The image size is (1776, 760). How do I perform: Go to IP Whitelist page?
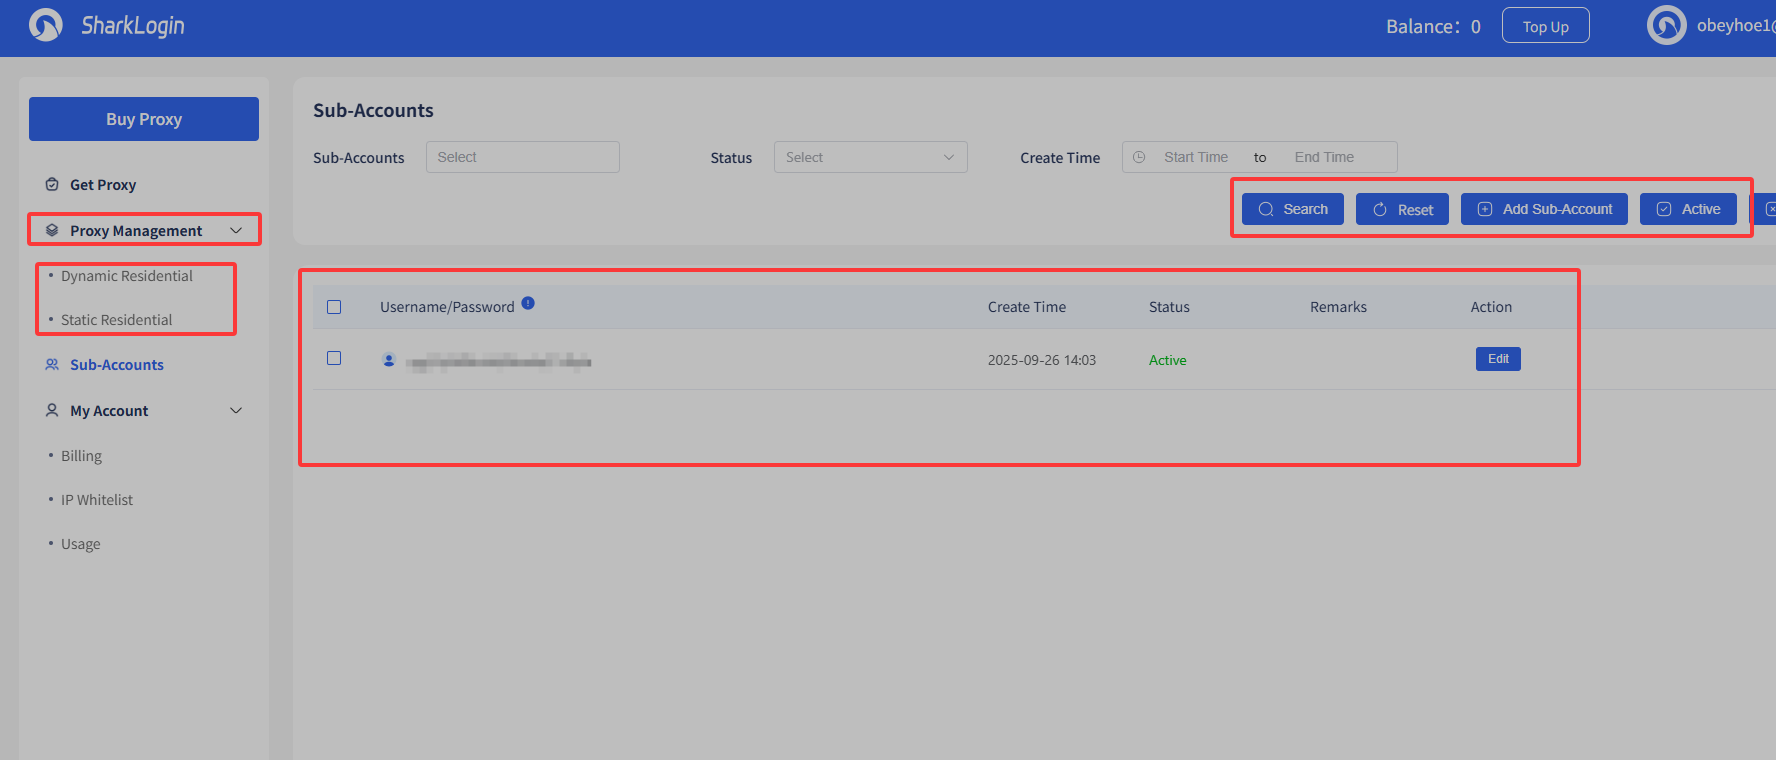[x=97, y=500]
